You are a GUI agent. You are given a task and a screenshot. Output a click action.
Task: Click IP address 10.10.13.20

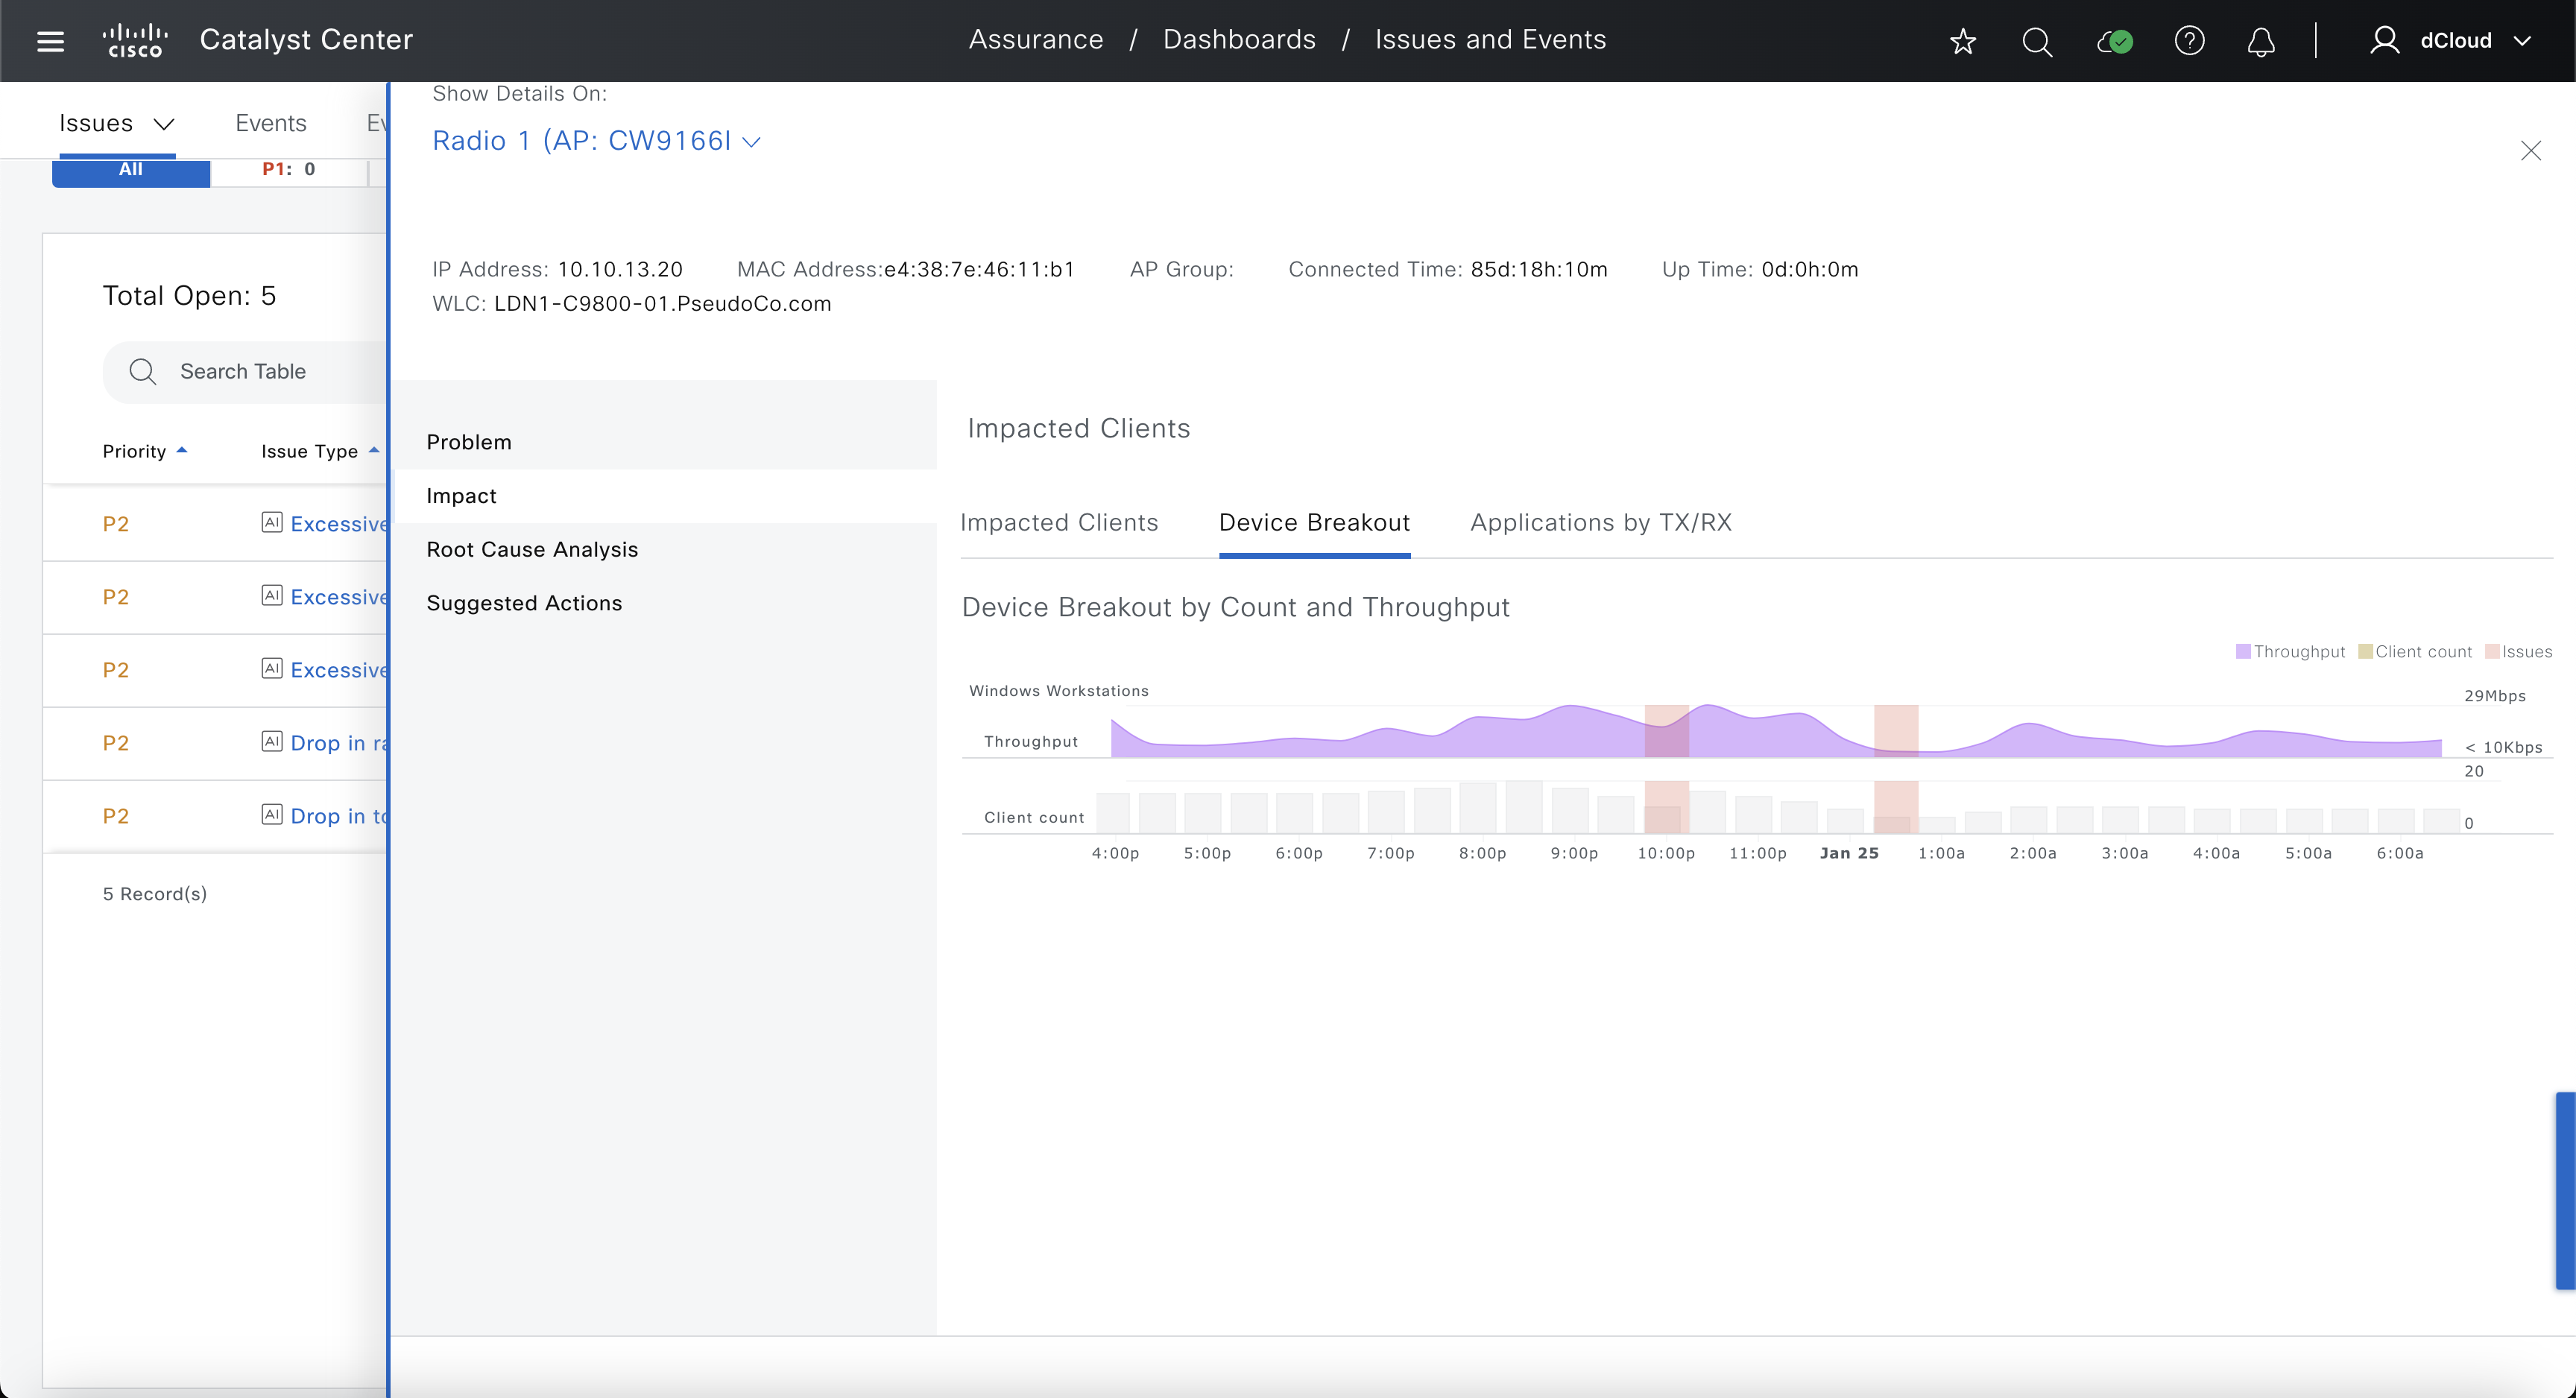pos(620,270)
